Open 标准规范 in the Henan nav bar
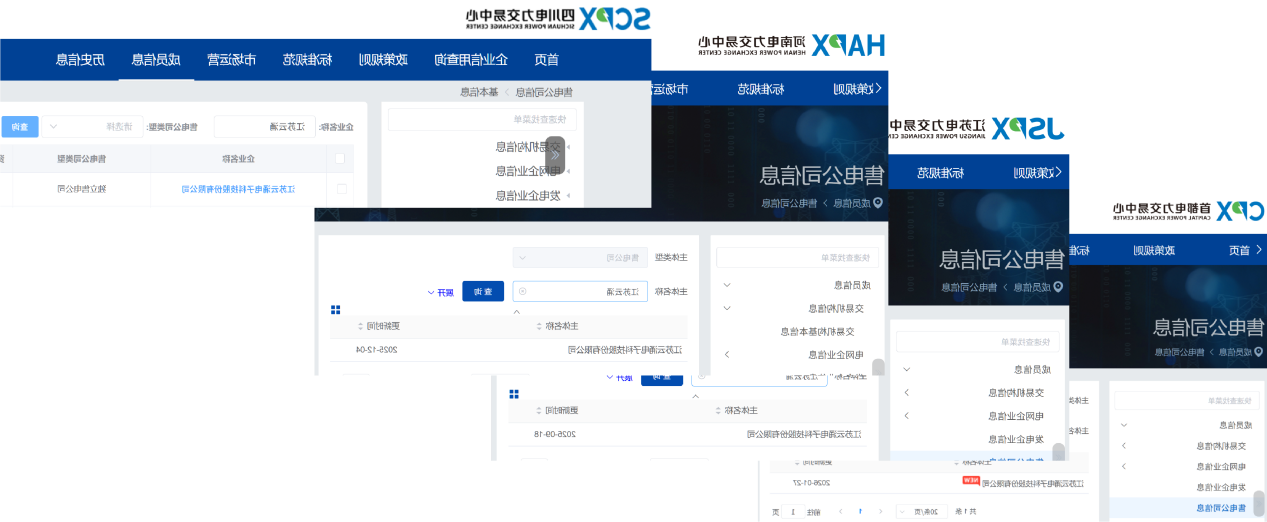This screenshot has height=522, width=1267. 761,89
